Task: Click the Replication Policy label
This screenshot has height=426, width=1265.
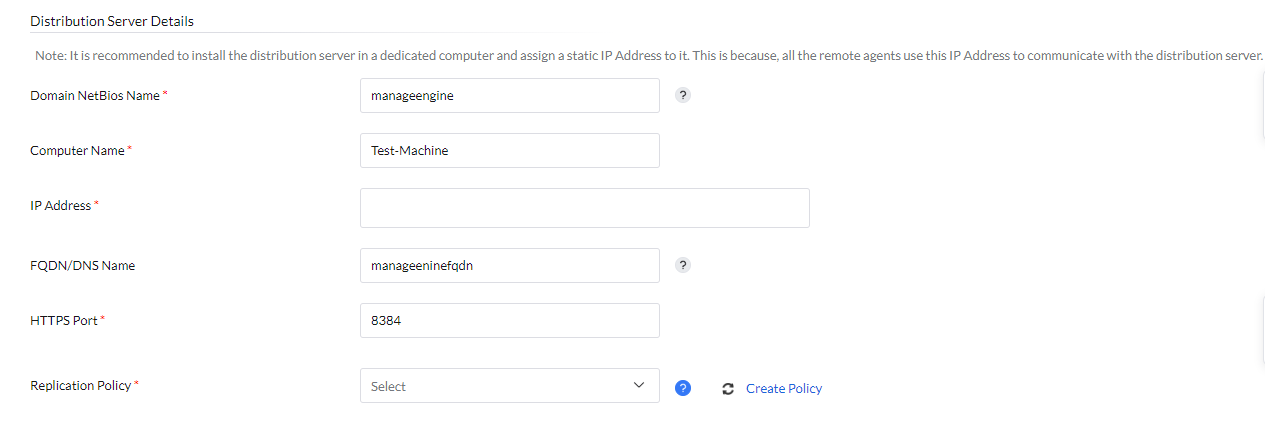Action: tap(81, 386)
